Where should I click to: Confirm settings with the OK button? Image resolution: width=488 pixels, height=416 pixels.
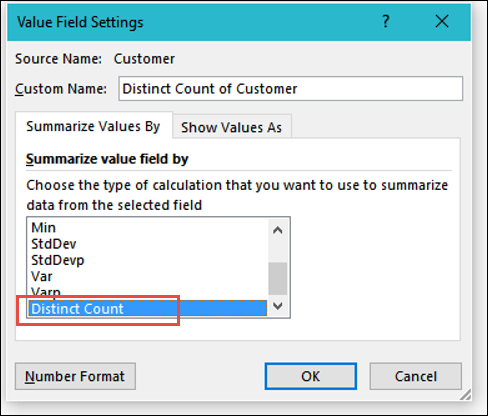click(311, 376)
